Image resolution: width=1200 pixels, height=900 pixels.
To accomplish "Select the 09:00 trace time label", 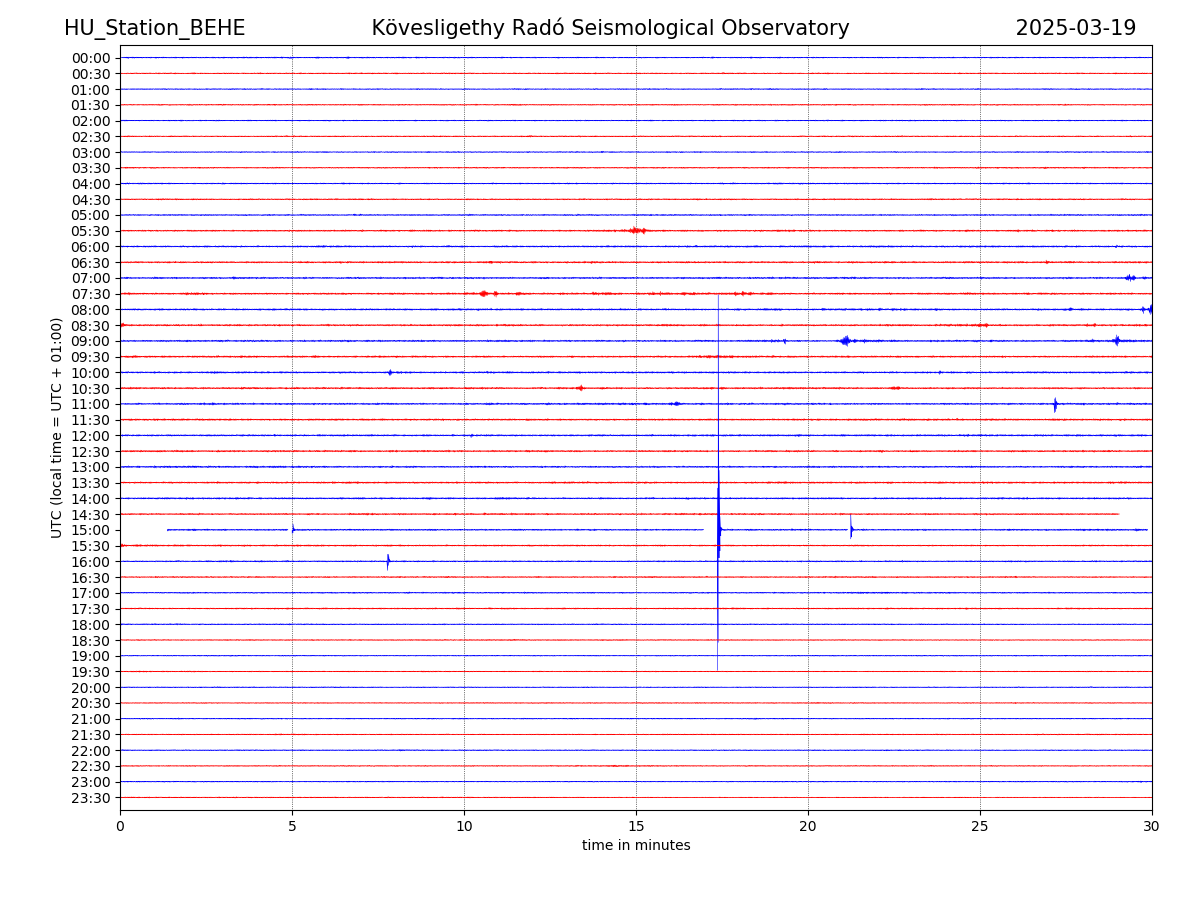I will click(x=91, y=341).
